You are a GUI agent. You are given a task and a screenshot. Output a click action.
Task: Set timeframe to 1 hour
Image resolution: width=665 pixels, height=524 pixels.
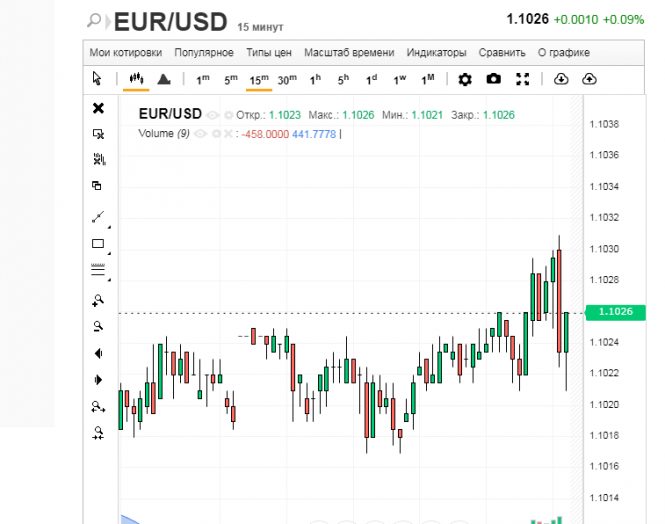coord(315,79)
